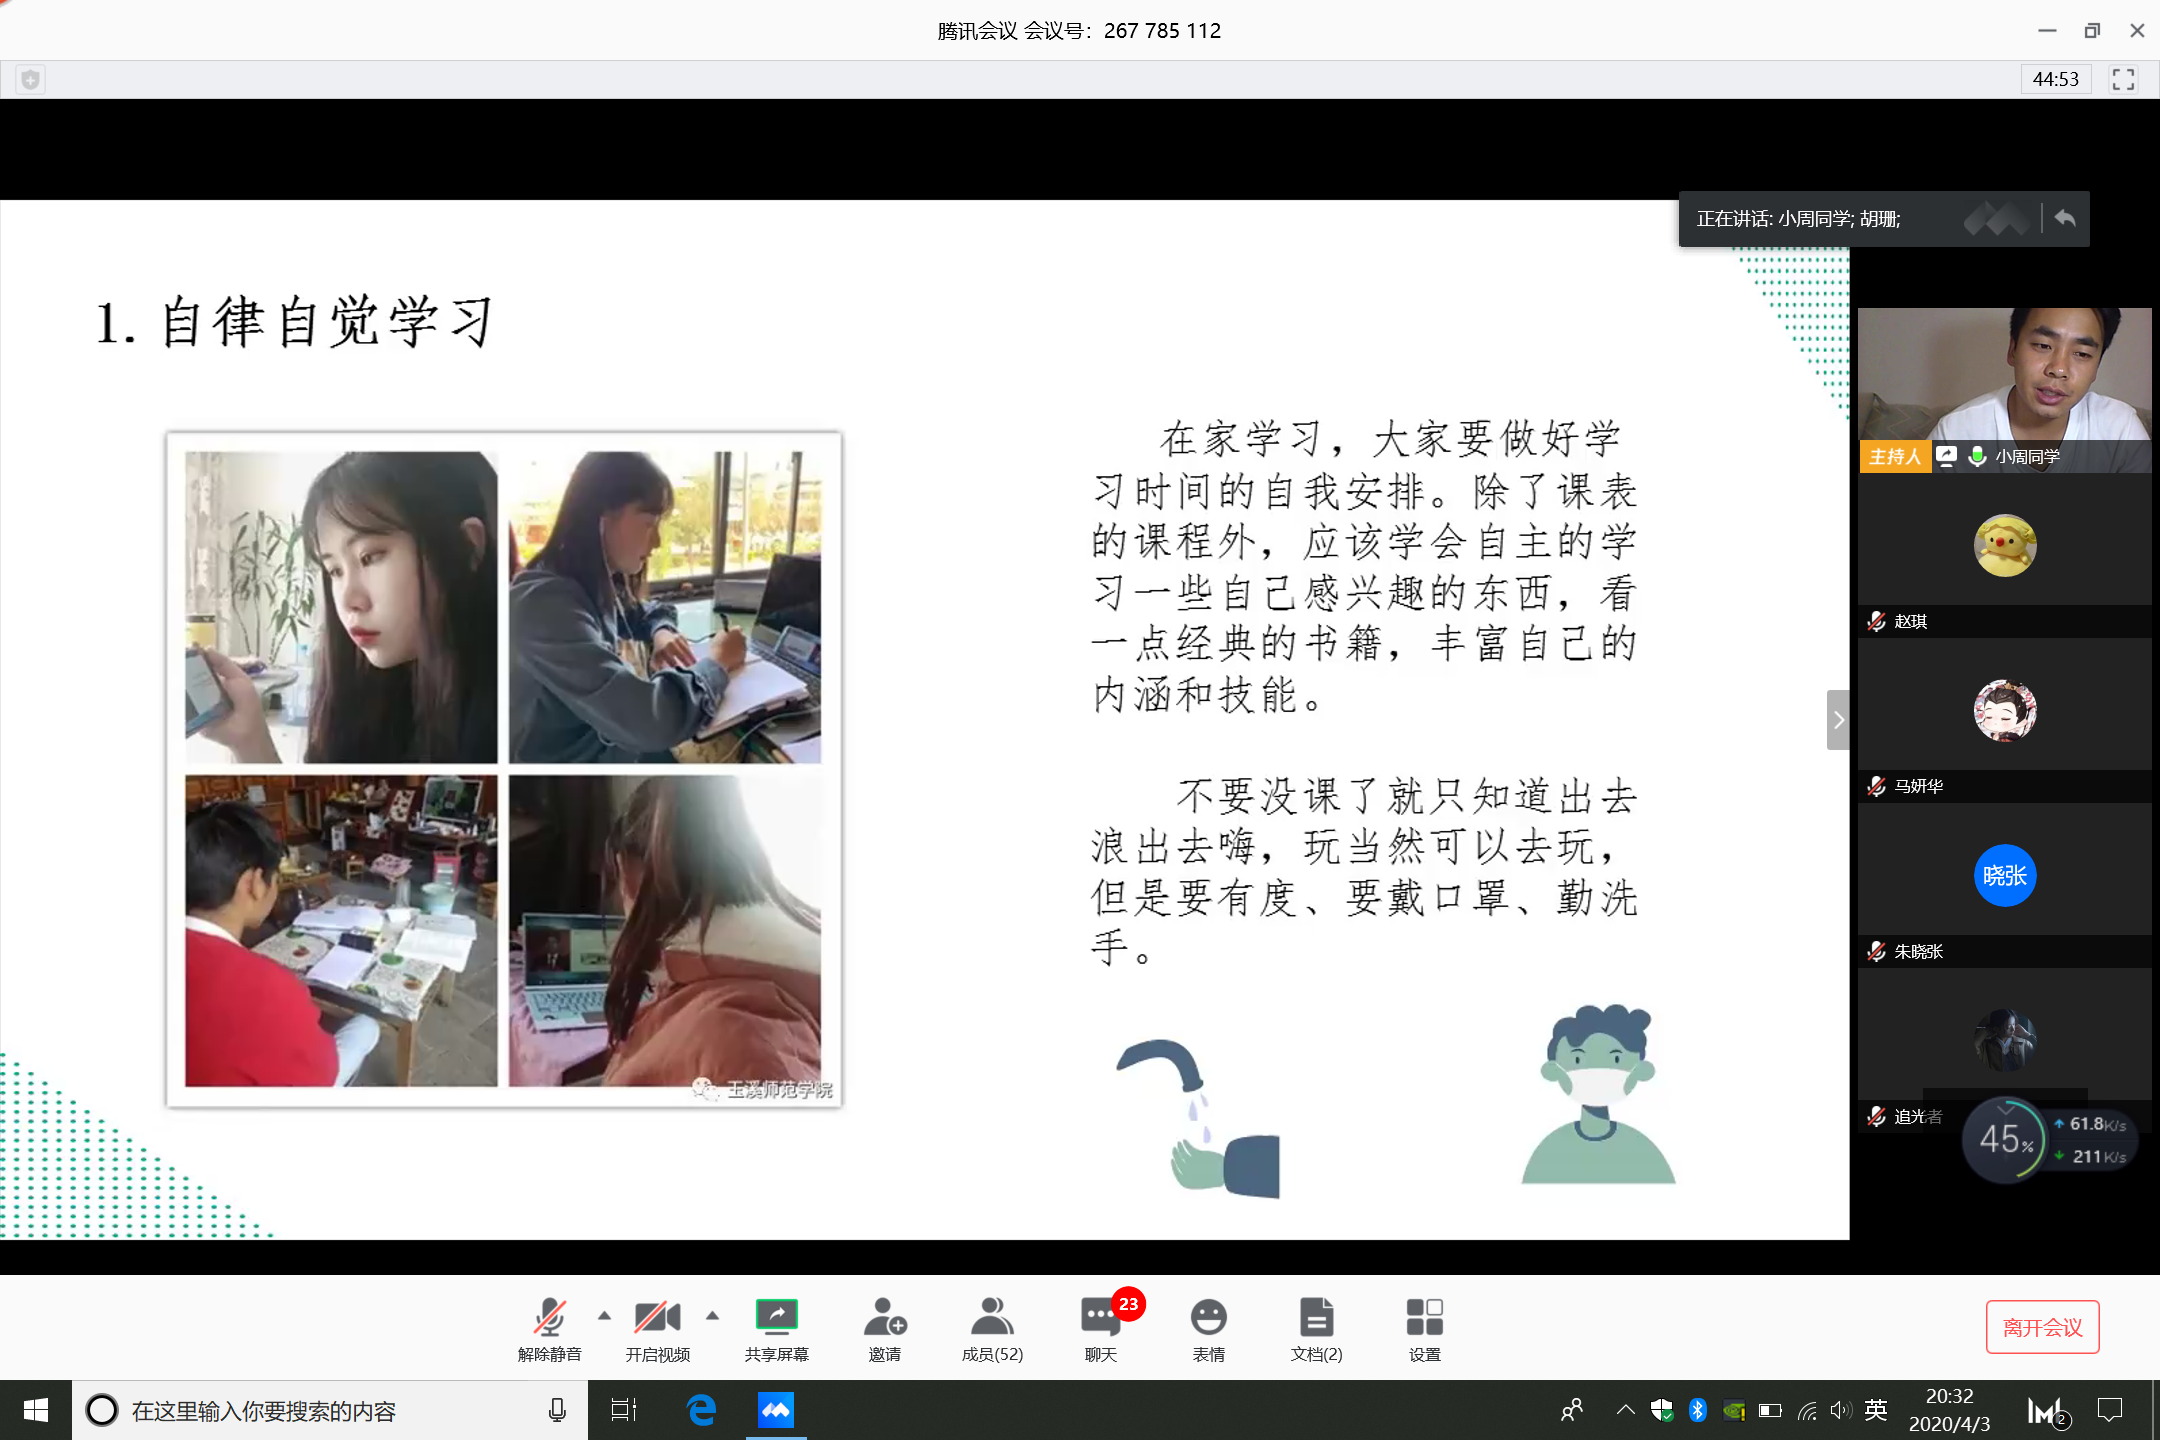Expand video options arrow beside camera
Screen dimensions: 2160x1440
[712, 1316]
